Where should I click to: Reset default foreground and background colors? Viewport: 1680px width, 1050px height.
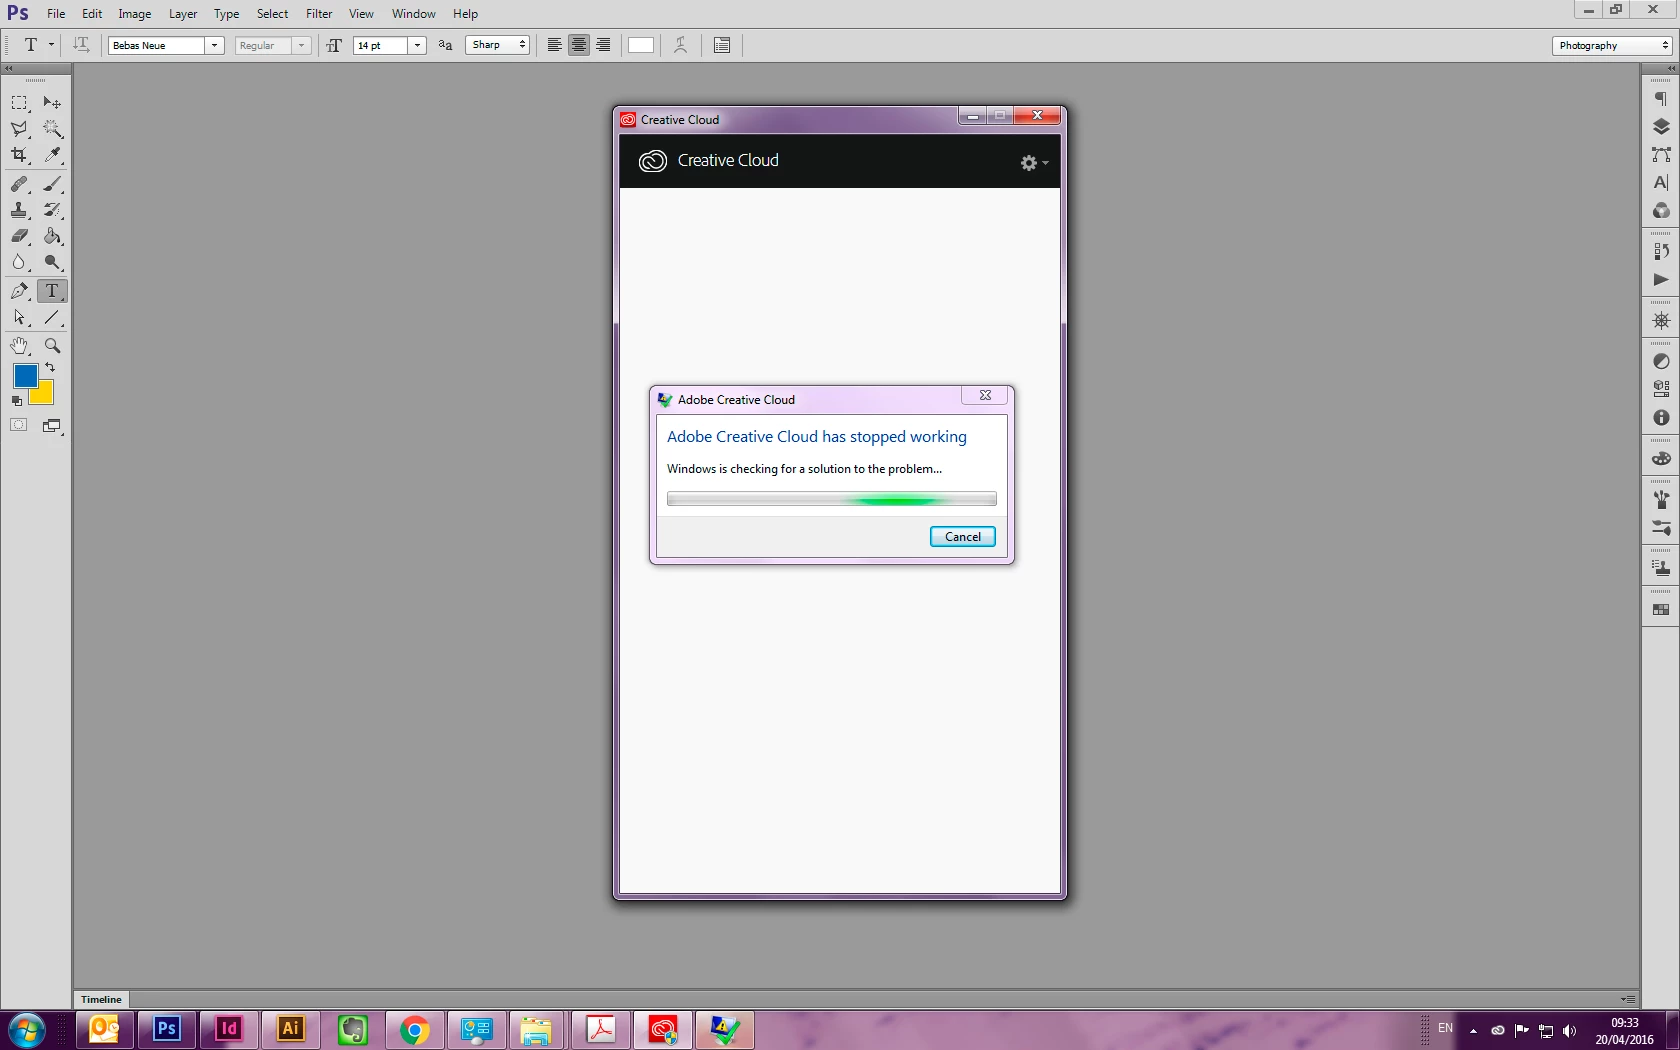pyautogui.click(x=16, y=400)
